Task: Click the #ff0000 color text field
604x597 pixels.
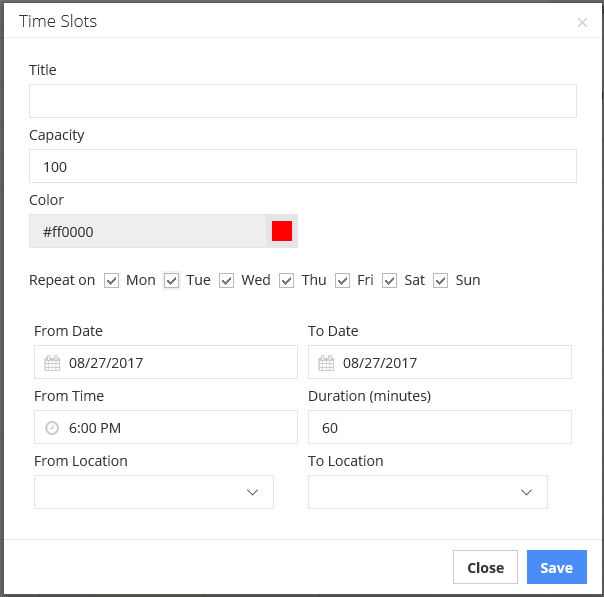Action: click(148, 231)
